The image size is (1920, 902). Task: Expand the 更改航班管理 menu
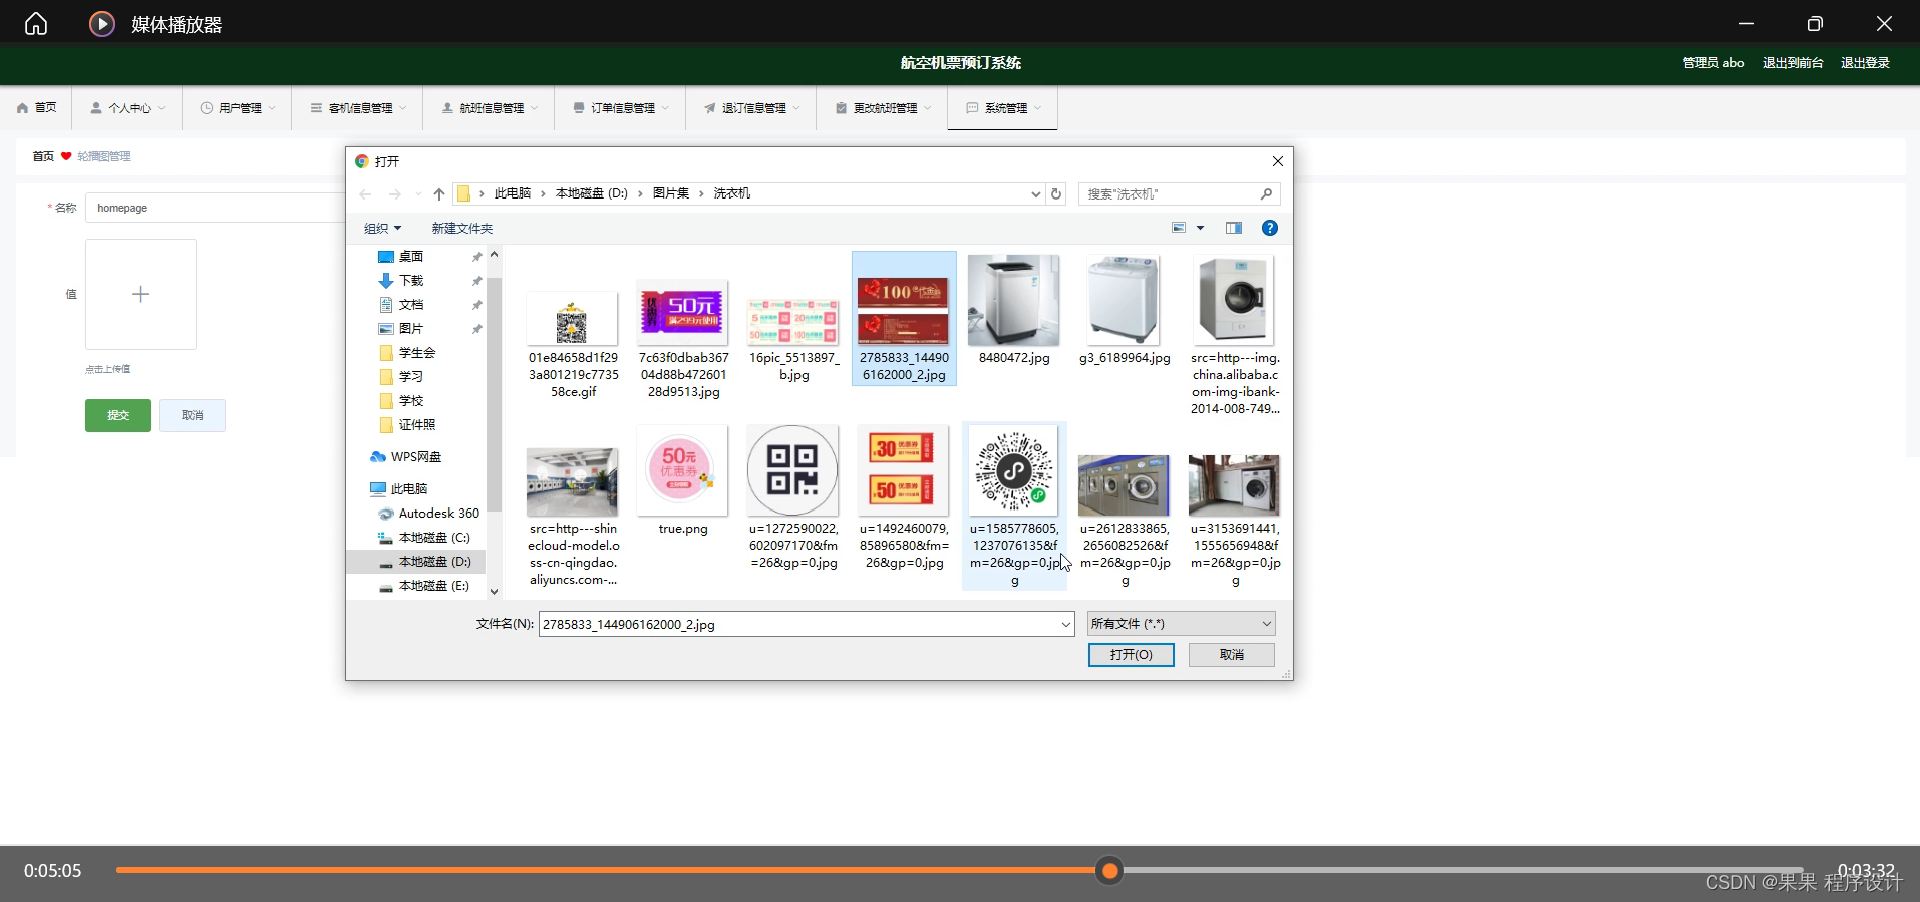[883, 108]
